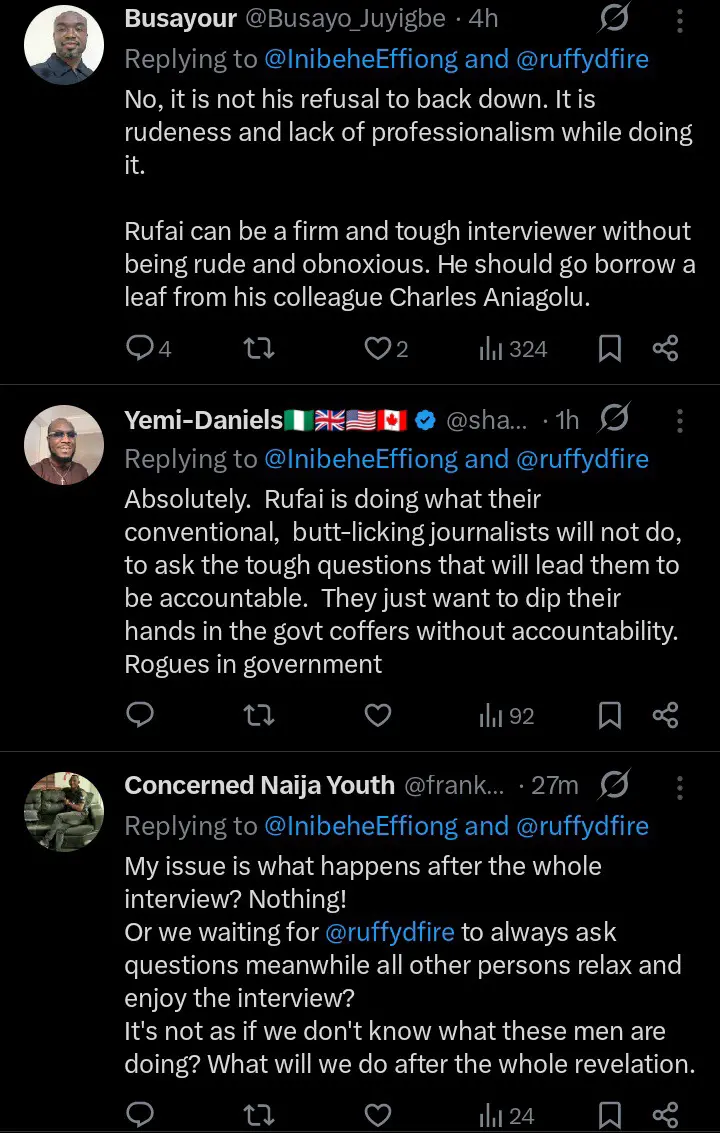The width and height of the screenshot is (720, 1133).
Task: Share Busayour's tweet
Action: pos(665,348)
